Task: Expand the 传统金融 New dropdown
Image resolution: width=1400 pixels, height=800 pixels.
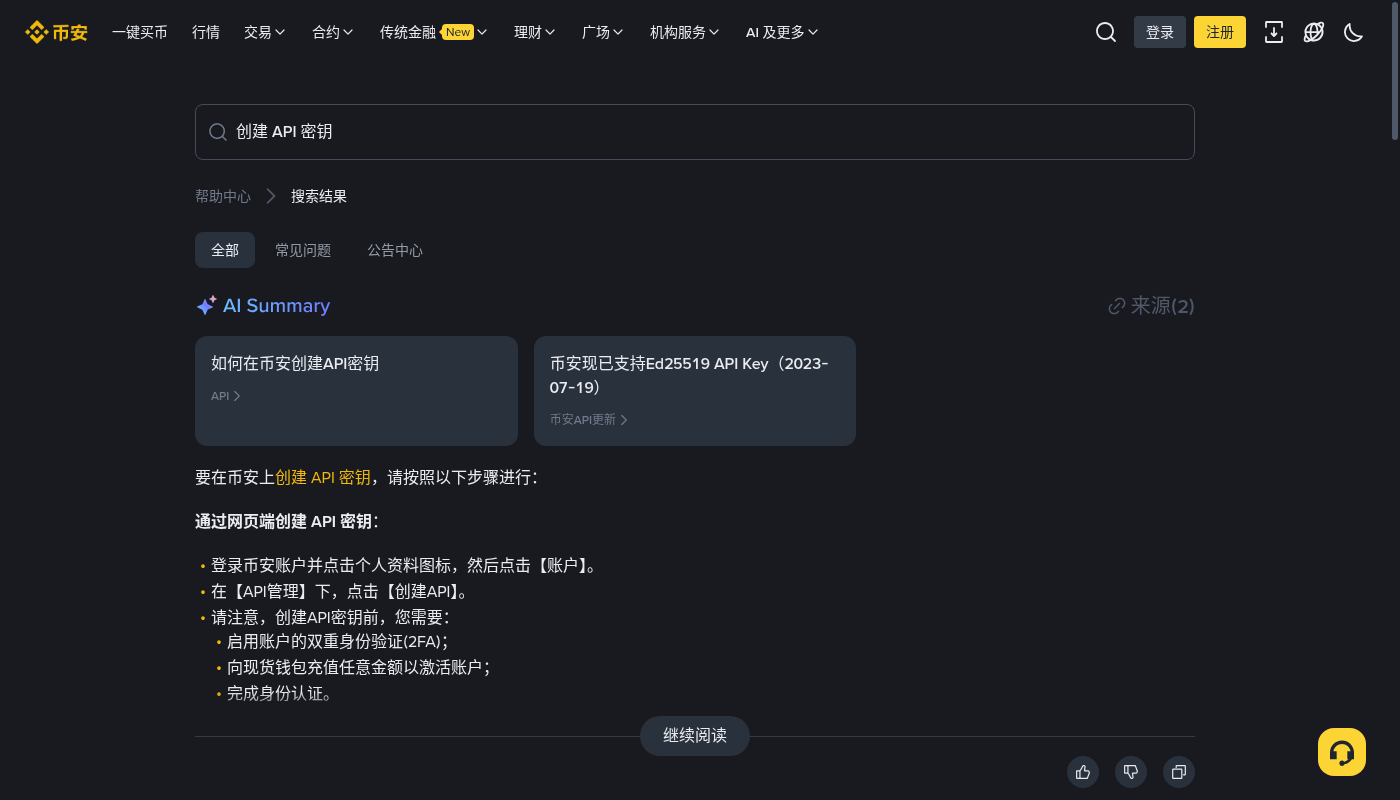Action: (x=434, y=32)
